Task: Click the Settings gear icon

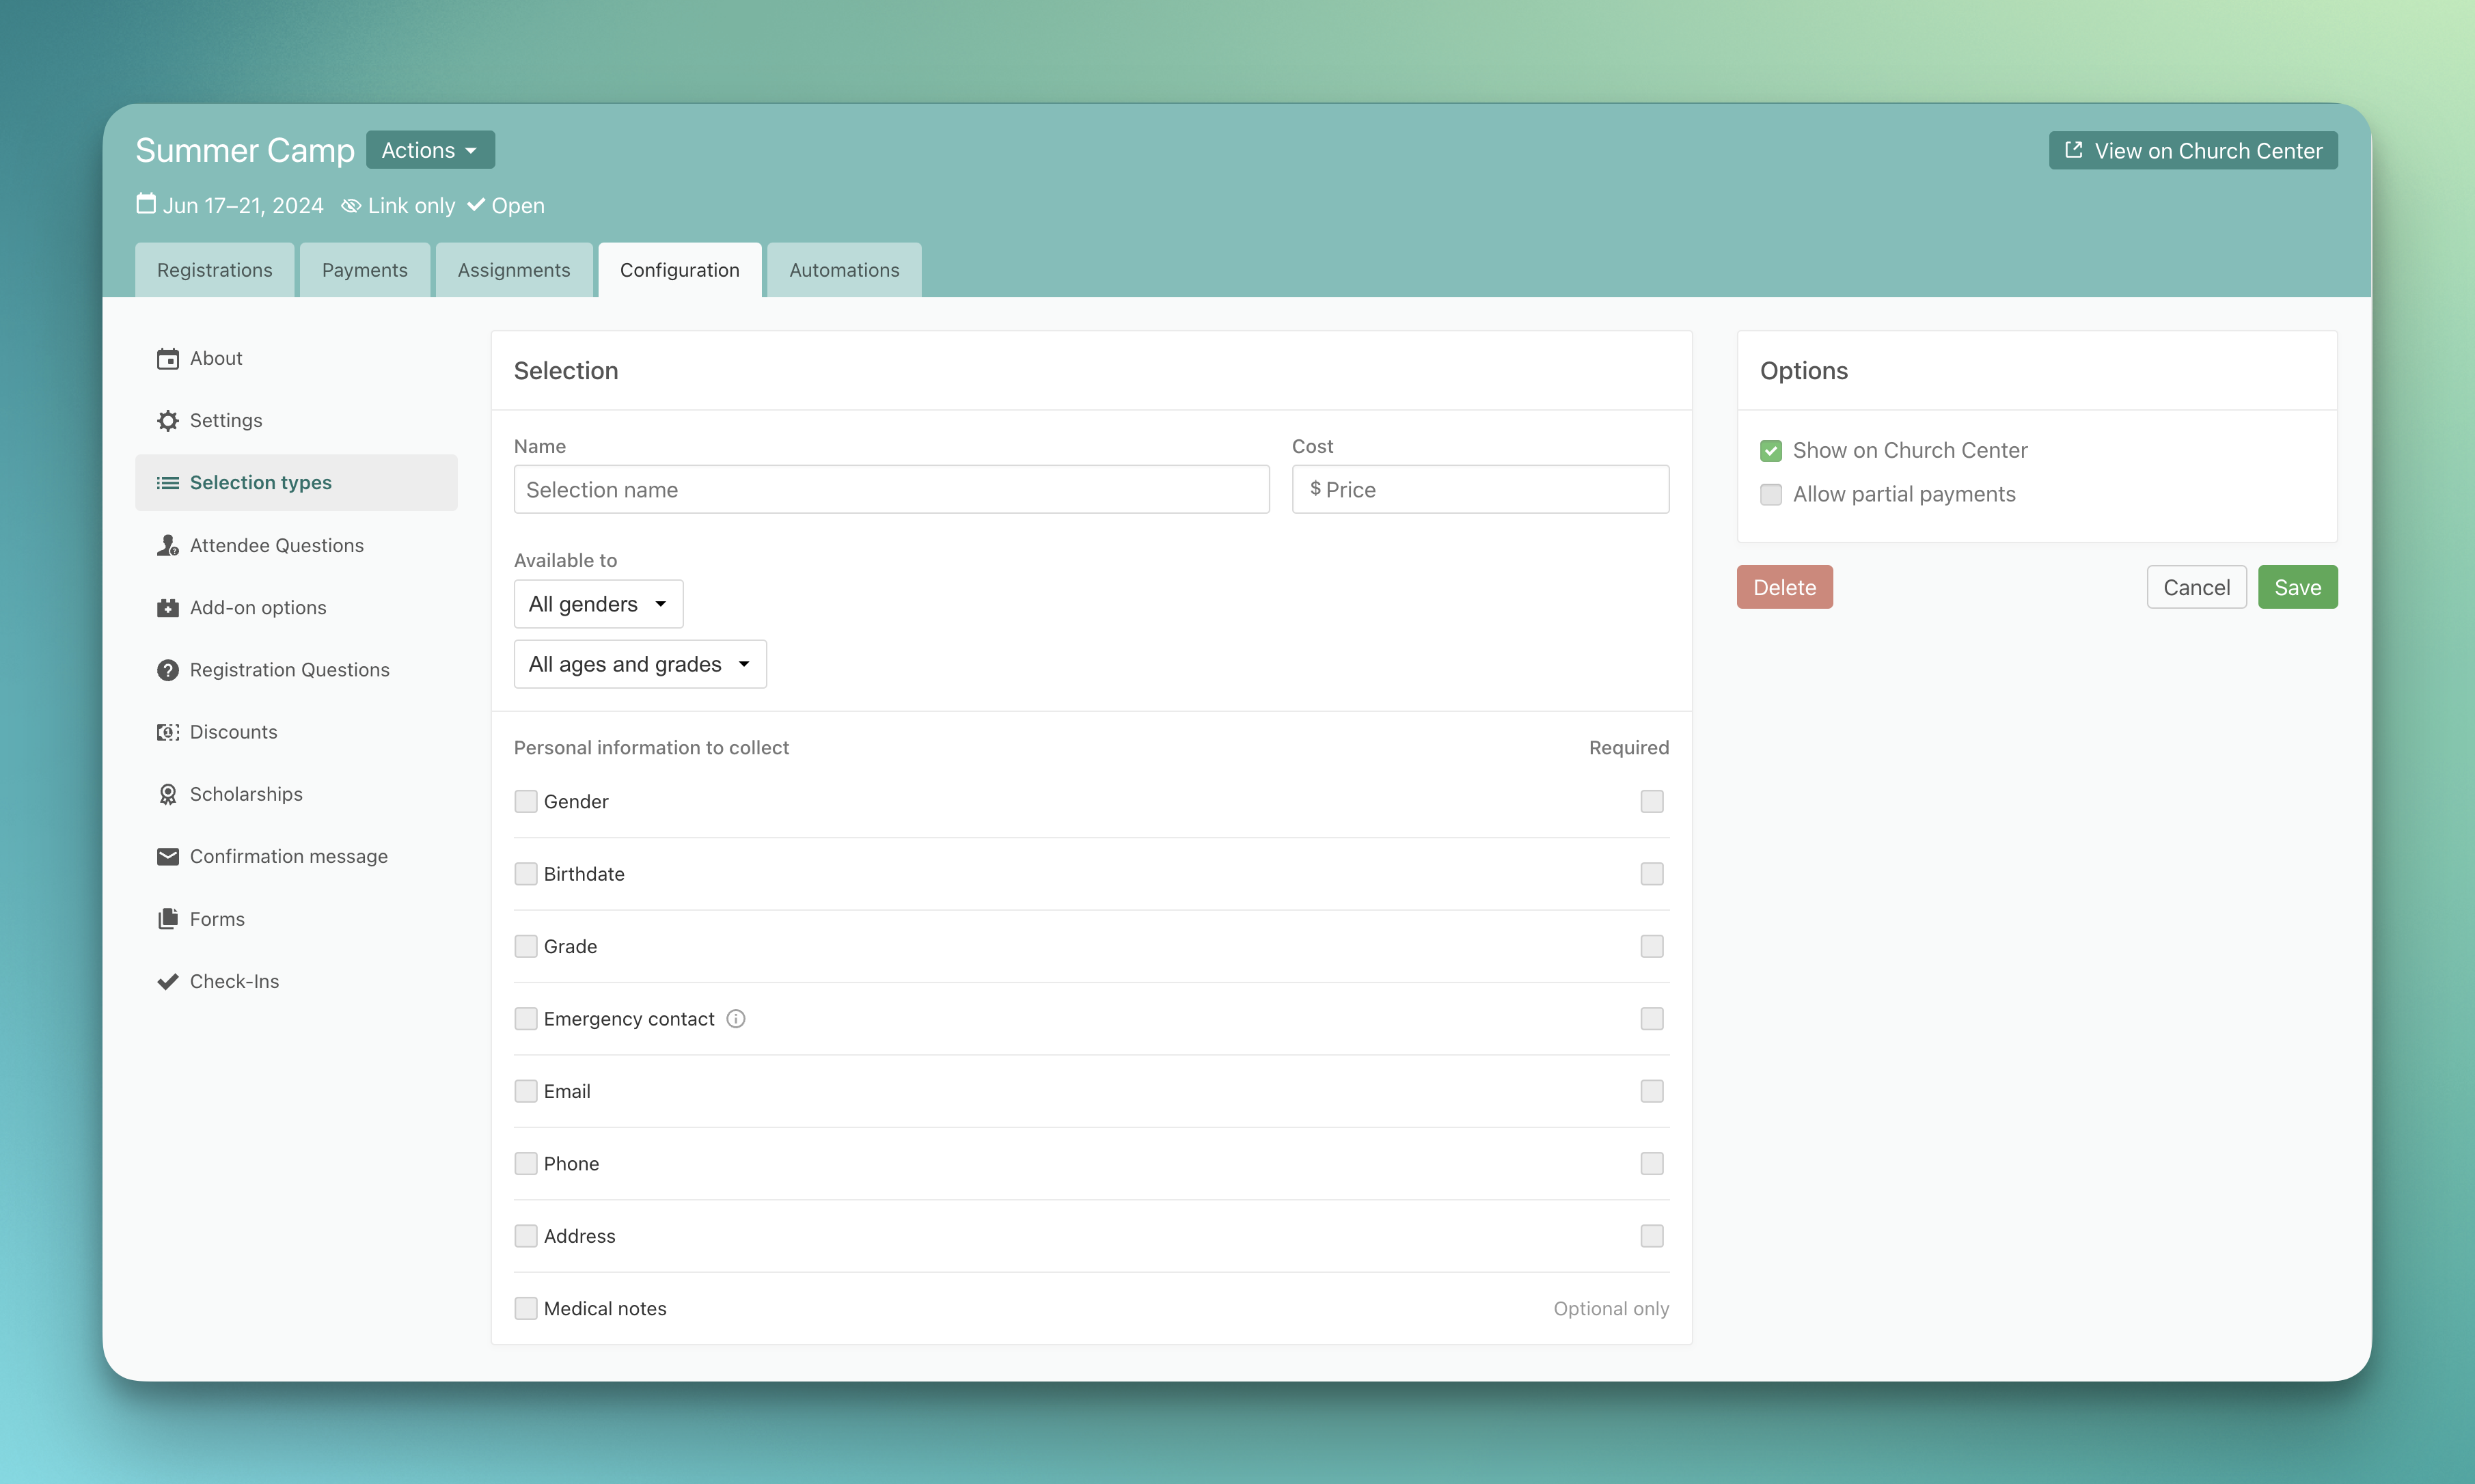Action: tap(167, 421)
